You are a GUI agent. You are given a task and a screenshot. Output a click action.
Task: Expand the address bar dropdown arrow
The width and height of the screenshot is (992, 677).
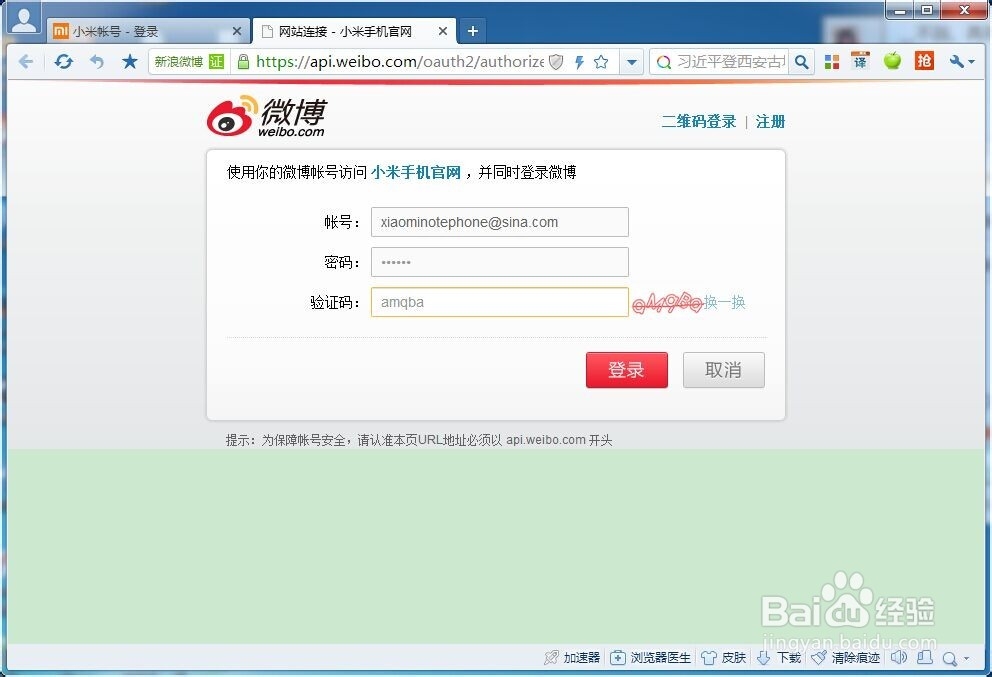coord(632,61)
